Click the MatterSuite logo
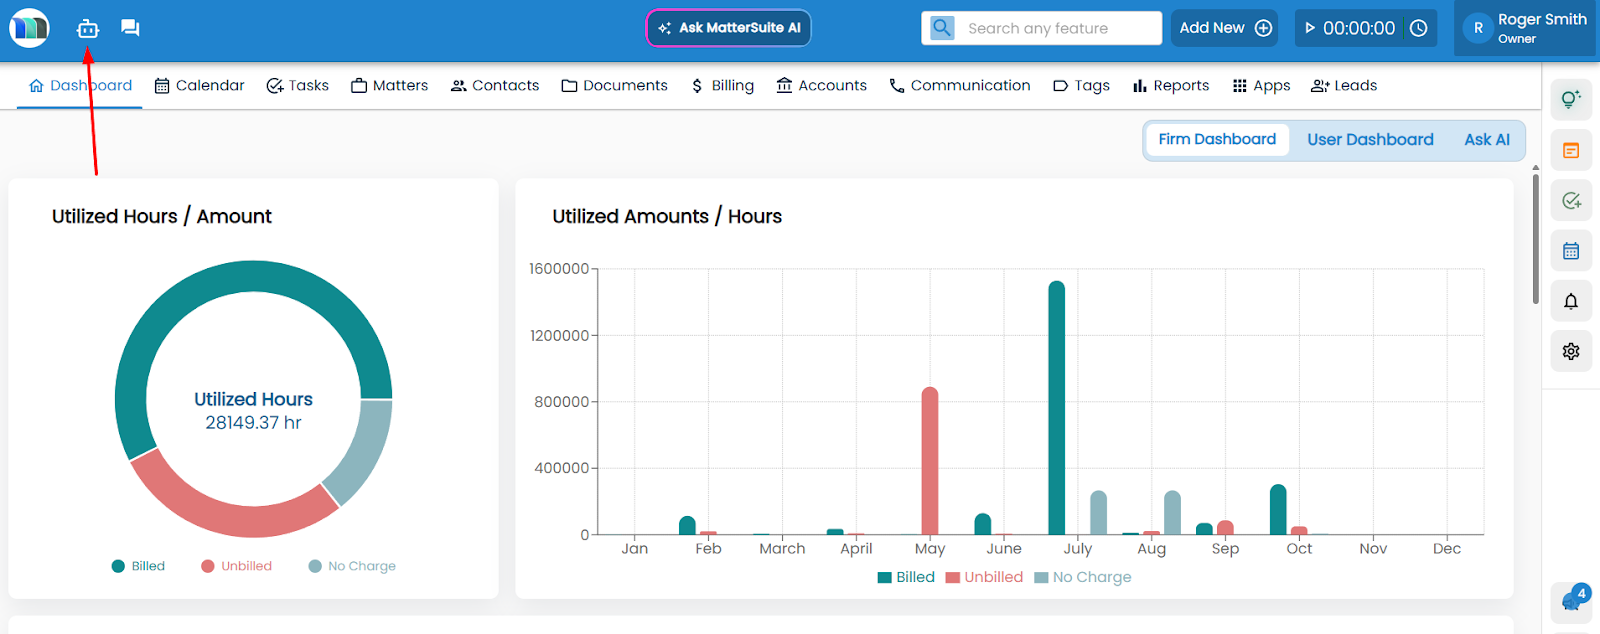The height and width of the screenshot is (634, 1600). point(29,28)
